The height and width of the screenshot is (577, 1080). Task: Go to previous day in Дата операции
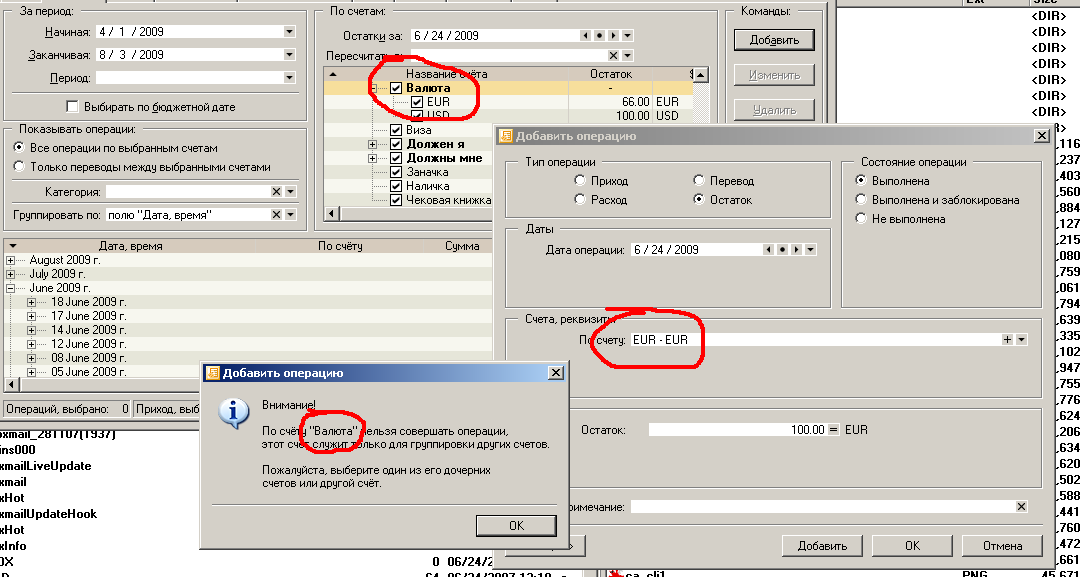tap(768, 250)
